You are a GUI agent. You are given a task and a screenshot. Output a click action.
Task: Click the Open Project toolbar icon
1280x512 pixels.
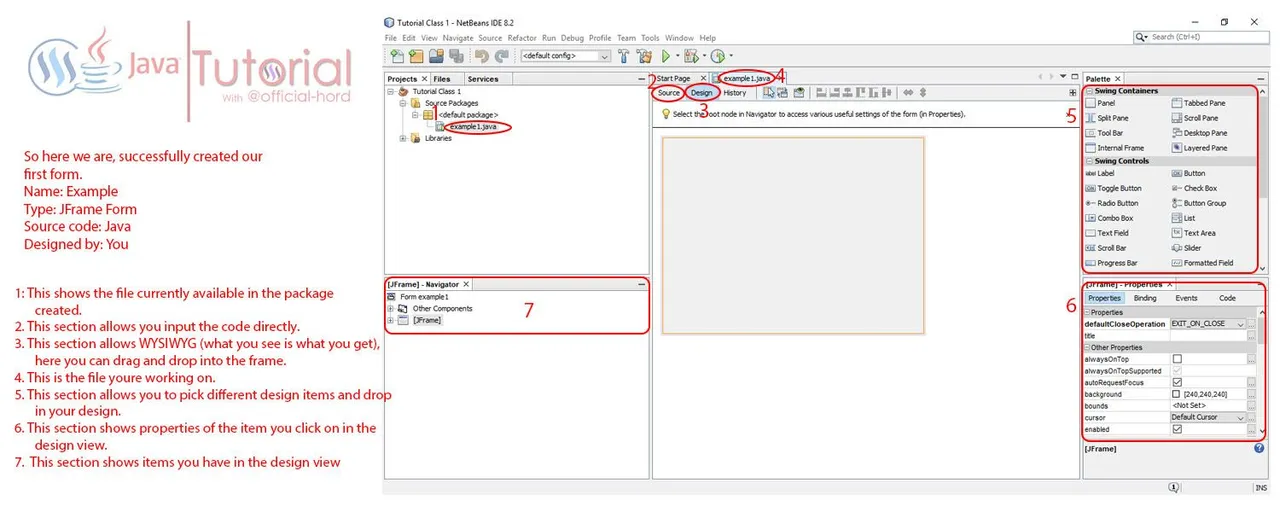[436, 56]
